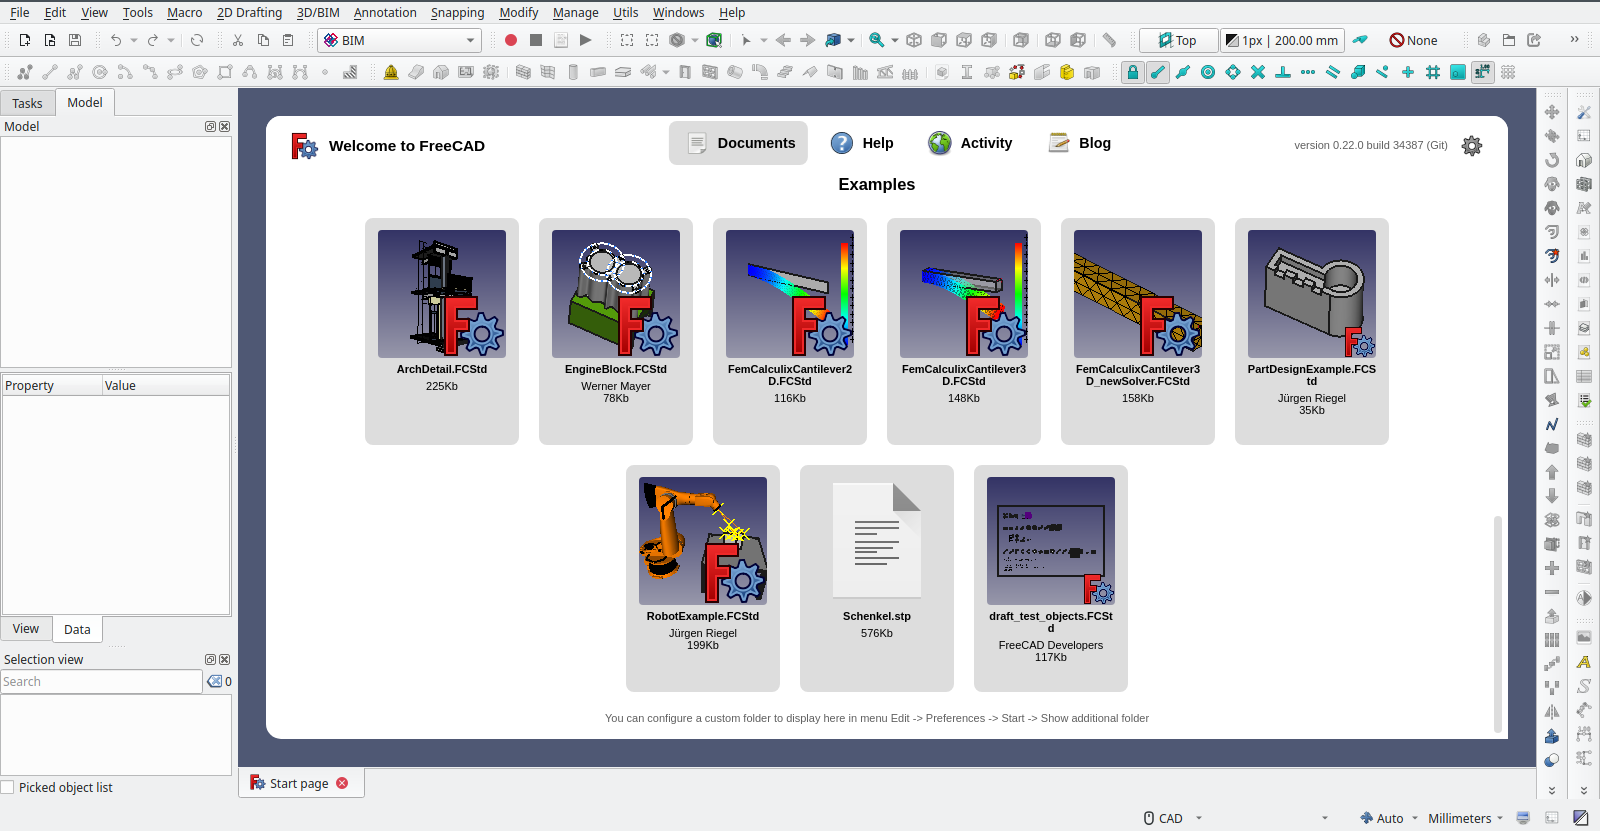The height and width of the screenshot is (831, 1600).
Task: Open the start page settings gear
Action: (1471, 146)
